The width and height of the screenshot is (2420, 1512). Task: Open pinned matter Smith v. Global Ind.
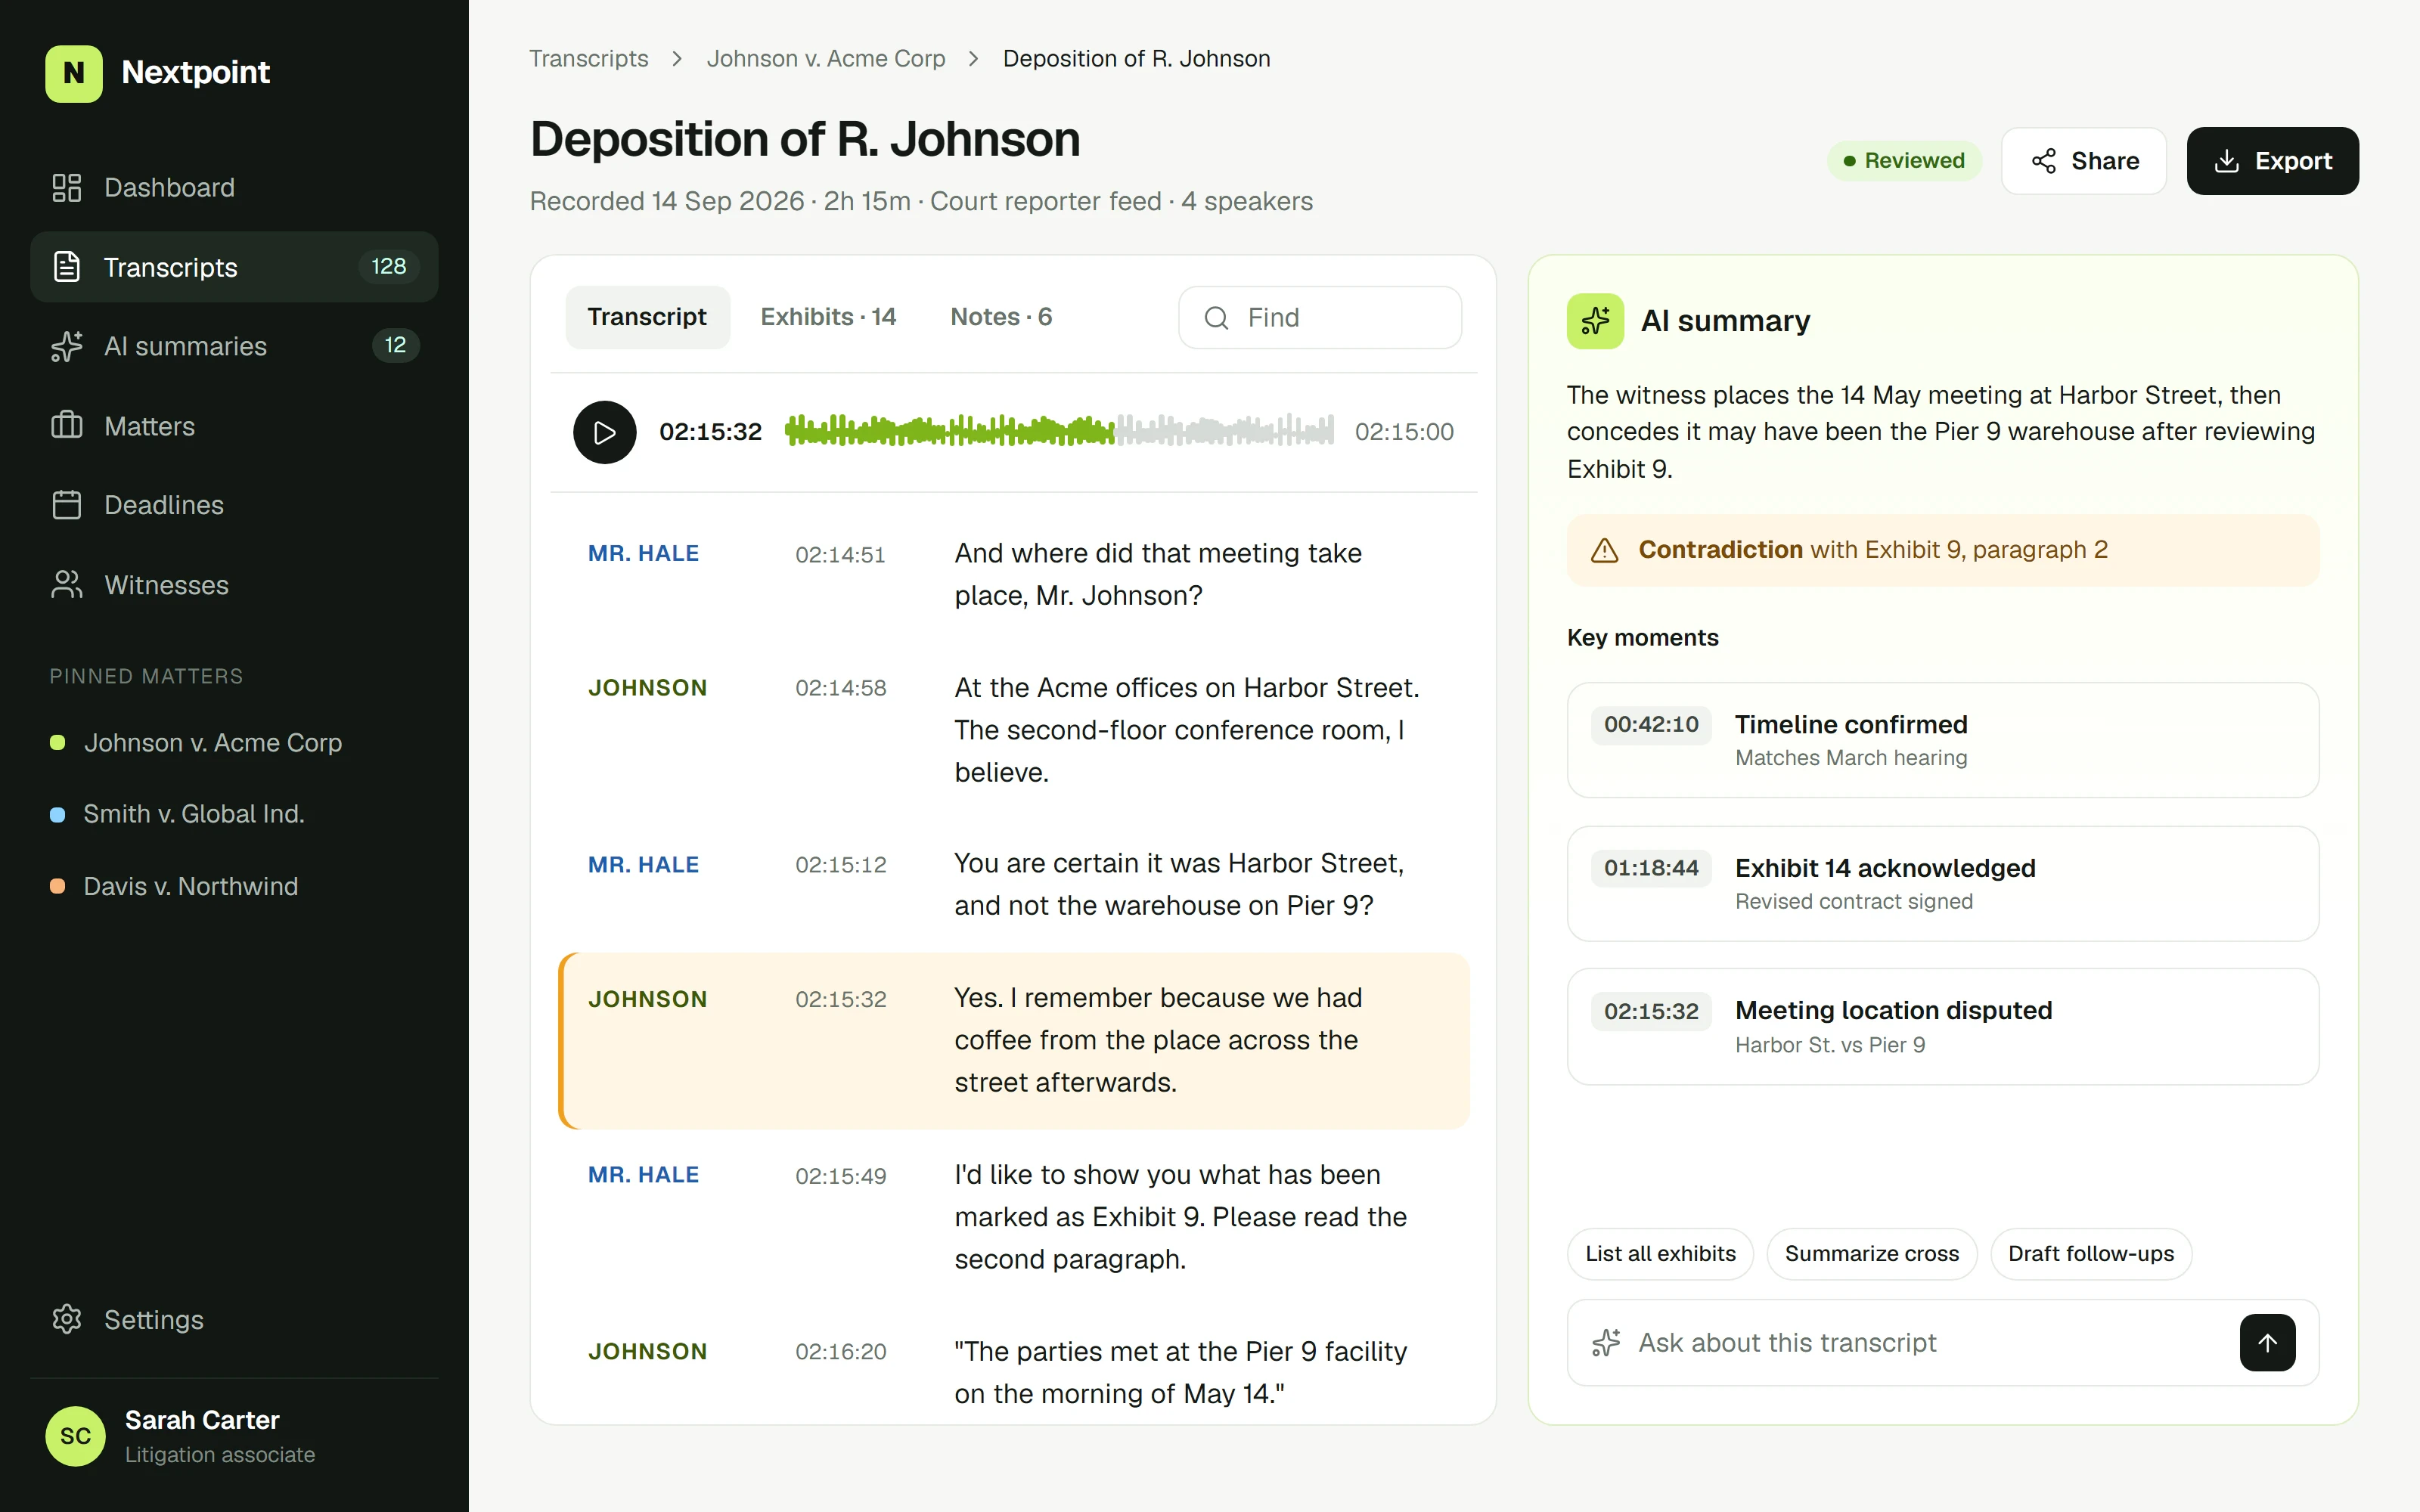[177, 814]
